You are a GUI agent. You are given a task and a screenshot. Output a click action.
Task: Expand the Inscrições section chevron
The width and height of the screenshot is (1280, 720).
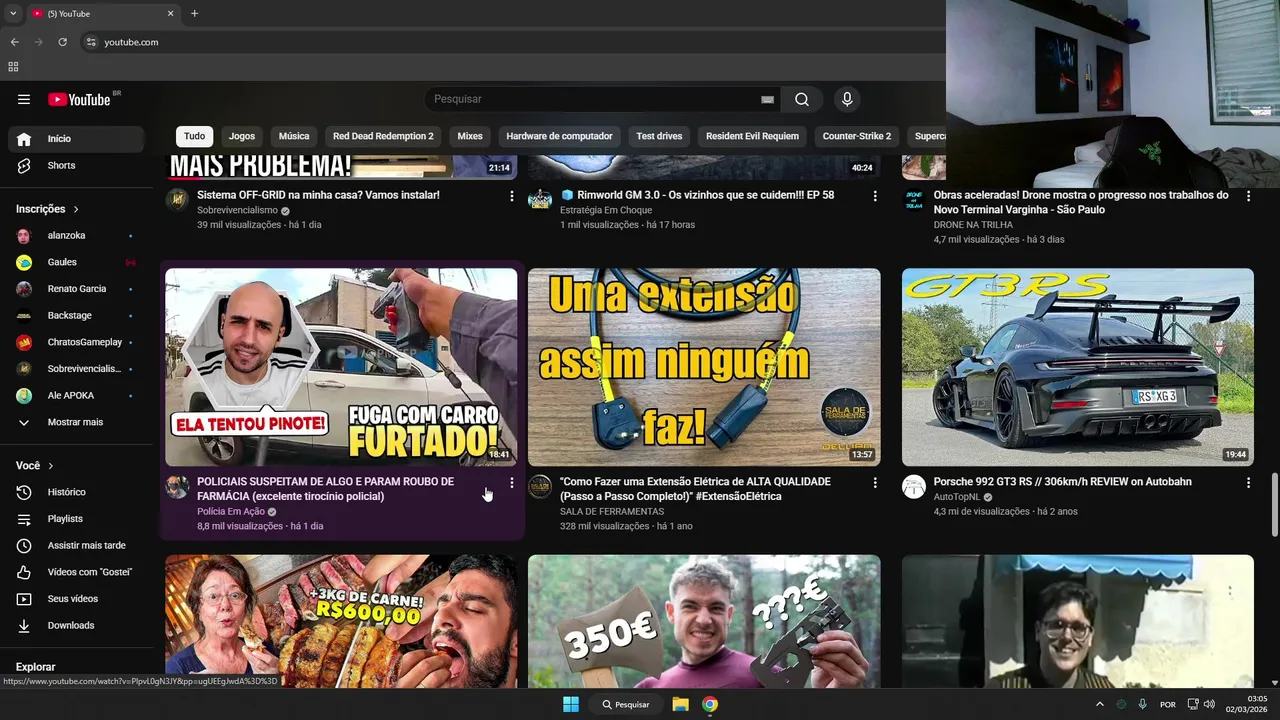point(76,209)
